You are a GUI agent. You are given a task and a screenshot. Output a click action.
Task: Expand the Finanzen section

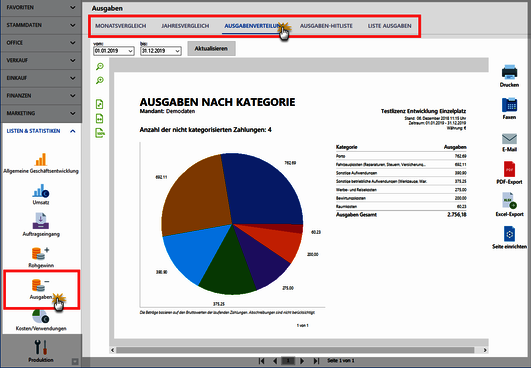pyautogui.click(x=41, y=95)
